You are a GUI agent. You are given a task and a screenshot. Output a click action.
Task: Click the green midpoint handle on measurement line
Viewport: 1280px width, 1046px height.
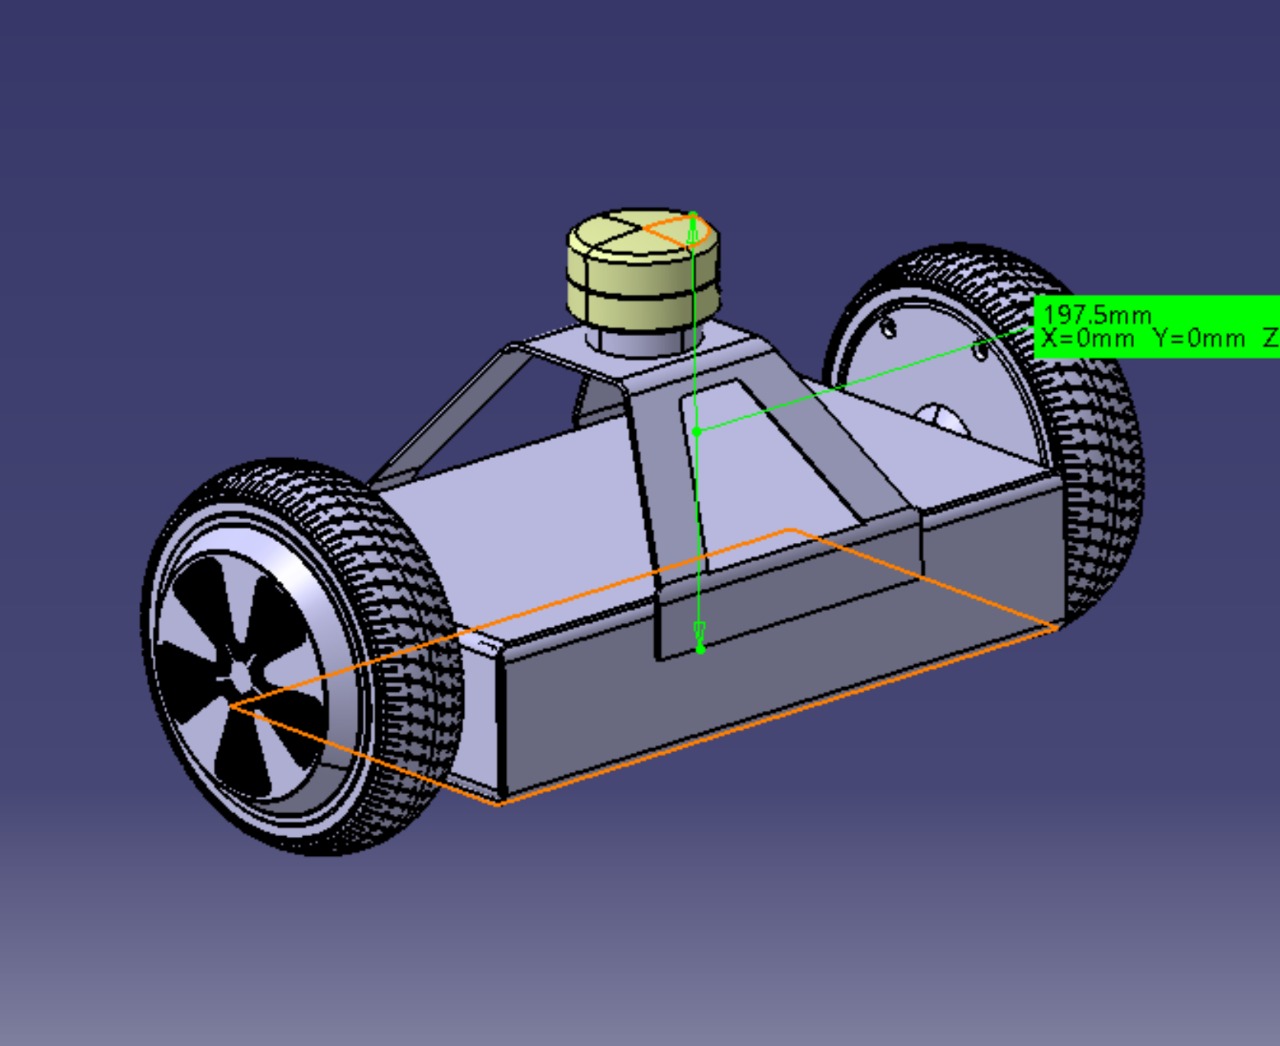(697, 432)
